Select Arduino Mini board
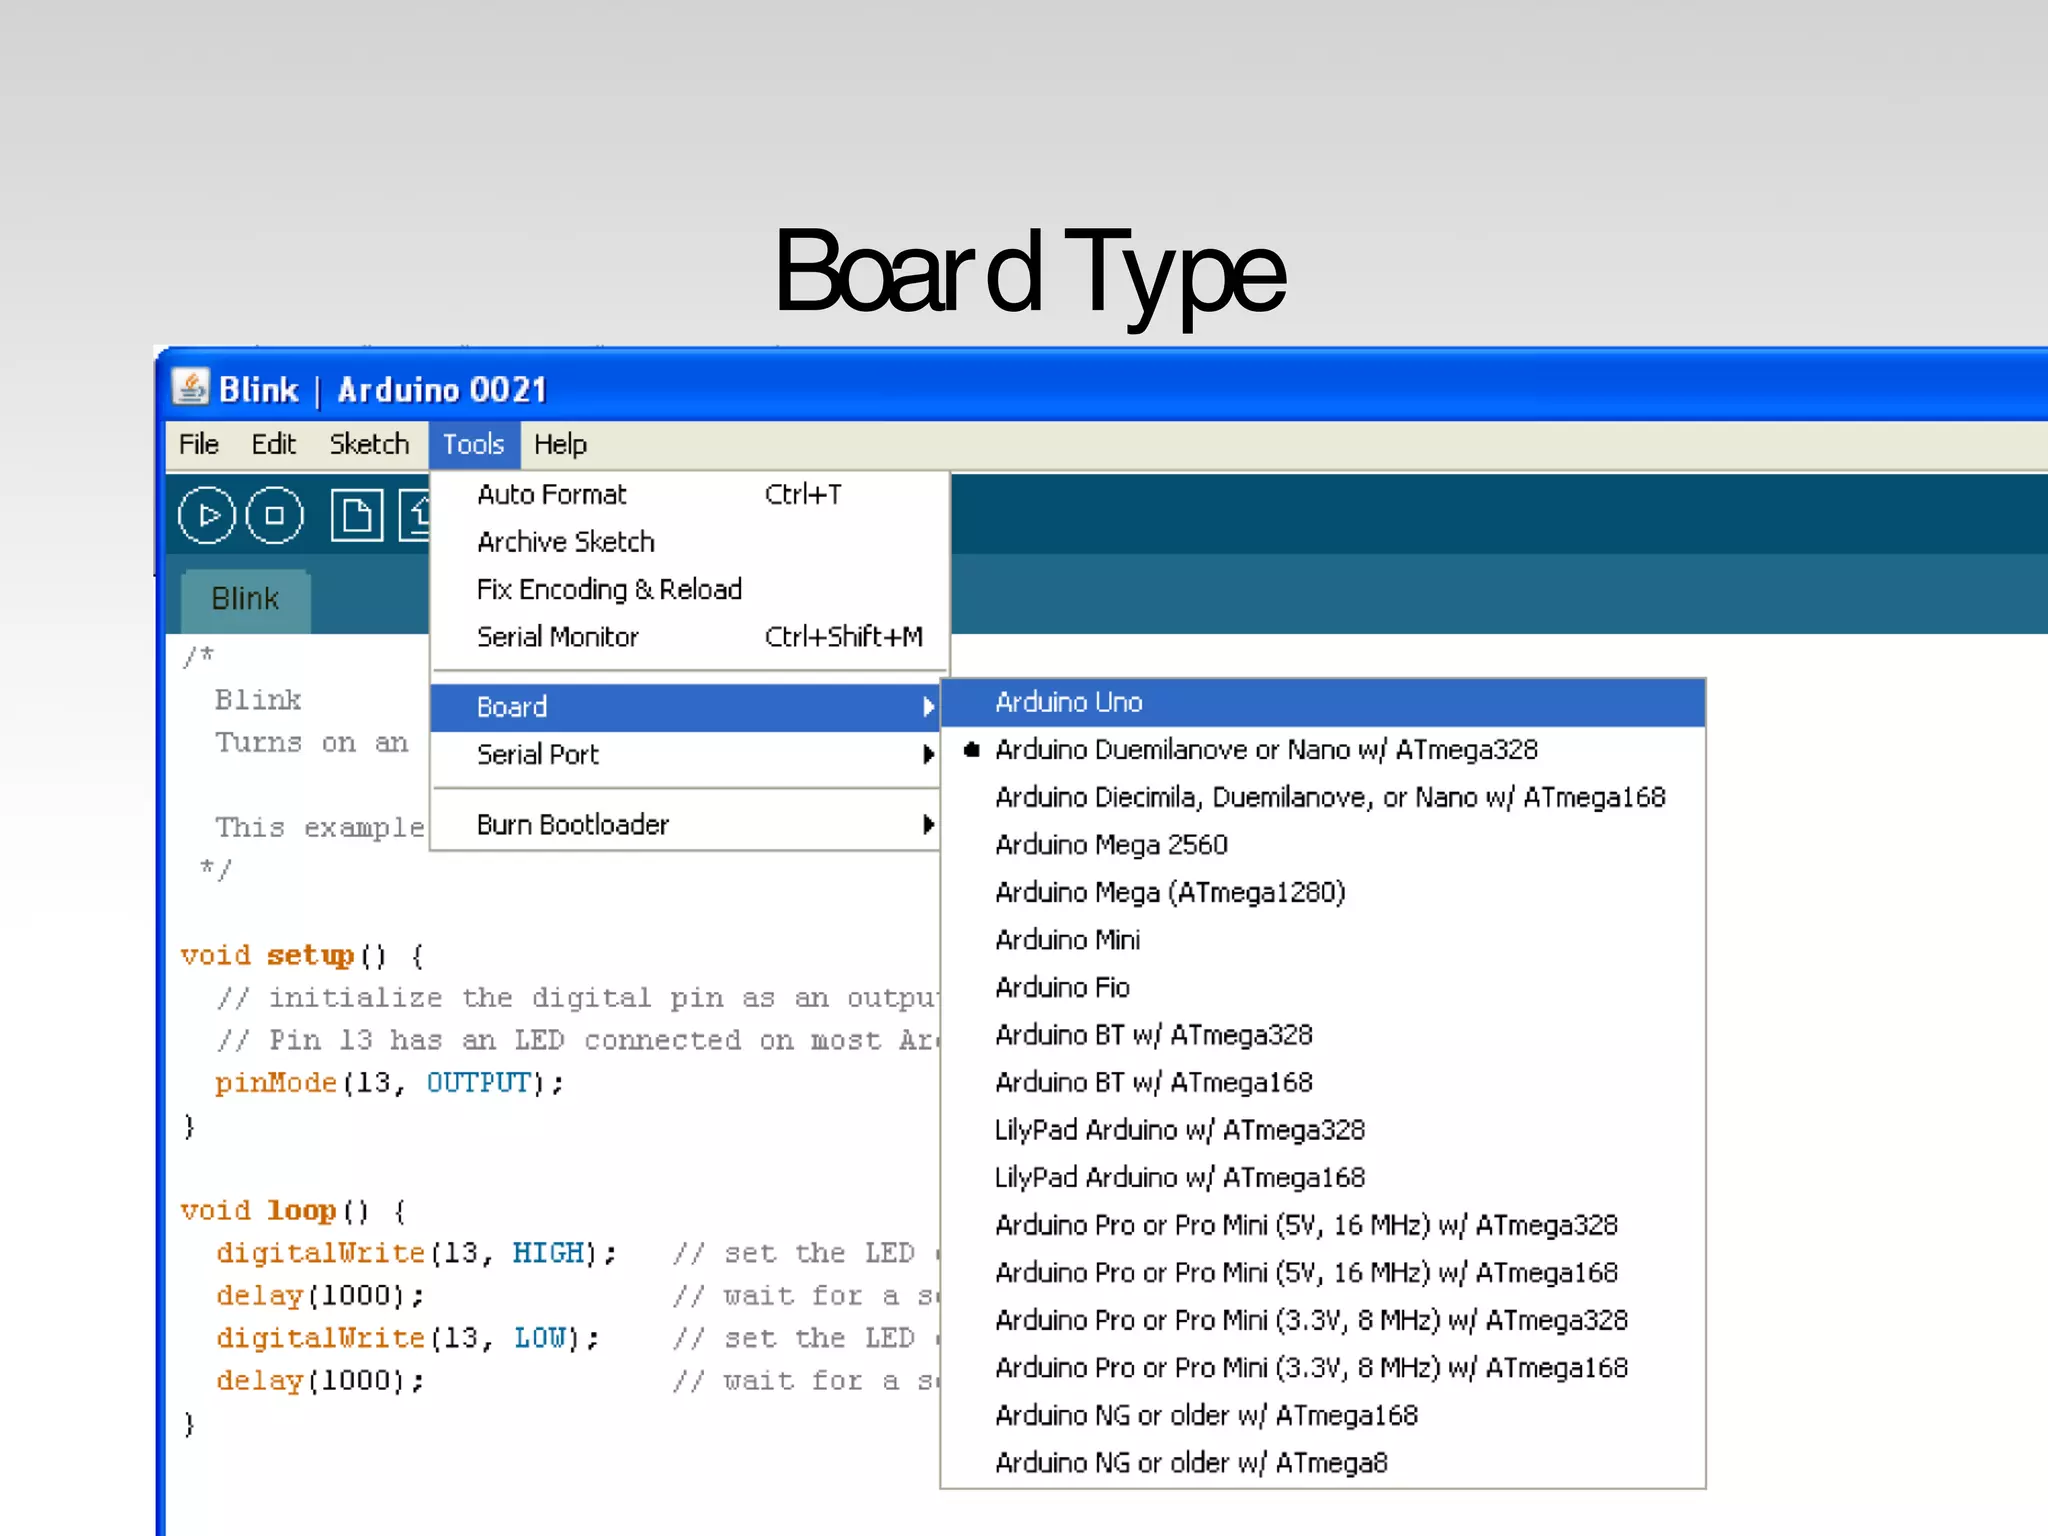The width and height of the screenshot is (2048, 1536). [x=1323, y=940]
